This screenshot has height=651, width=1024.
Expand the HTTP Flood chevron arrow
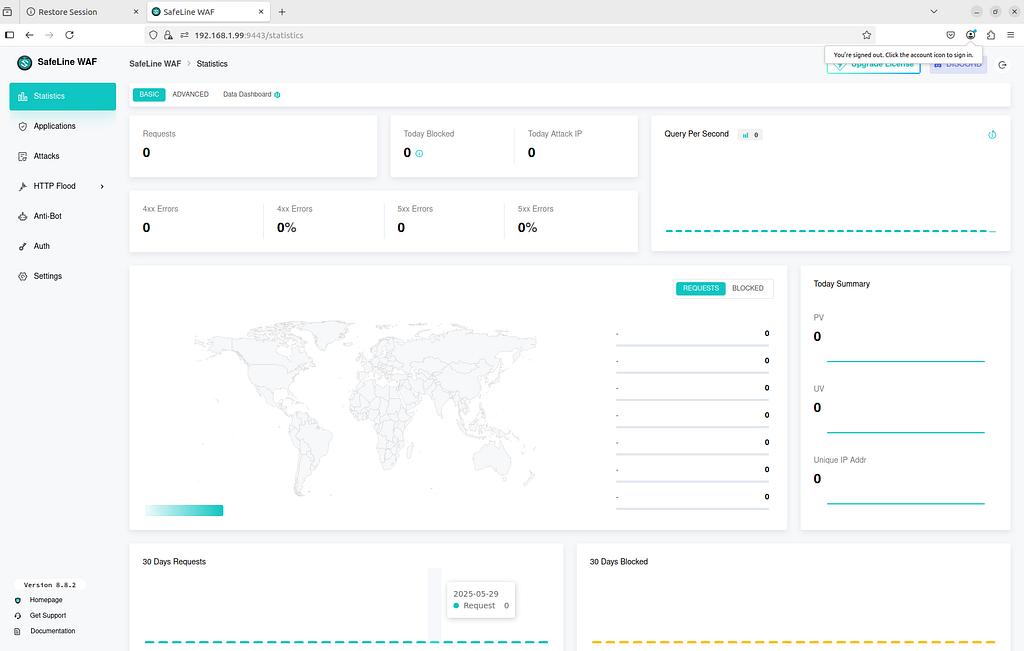pyautogui.click(x=102, y=187)
